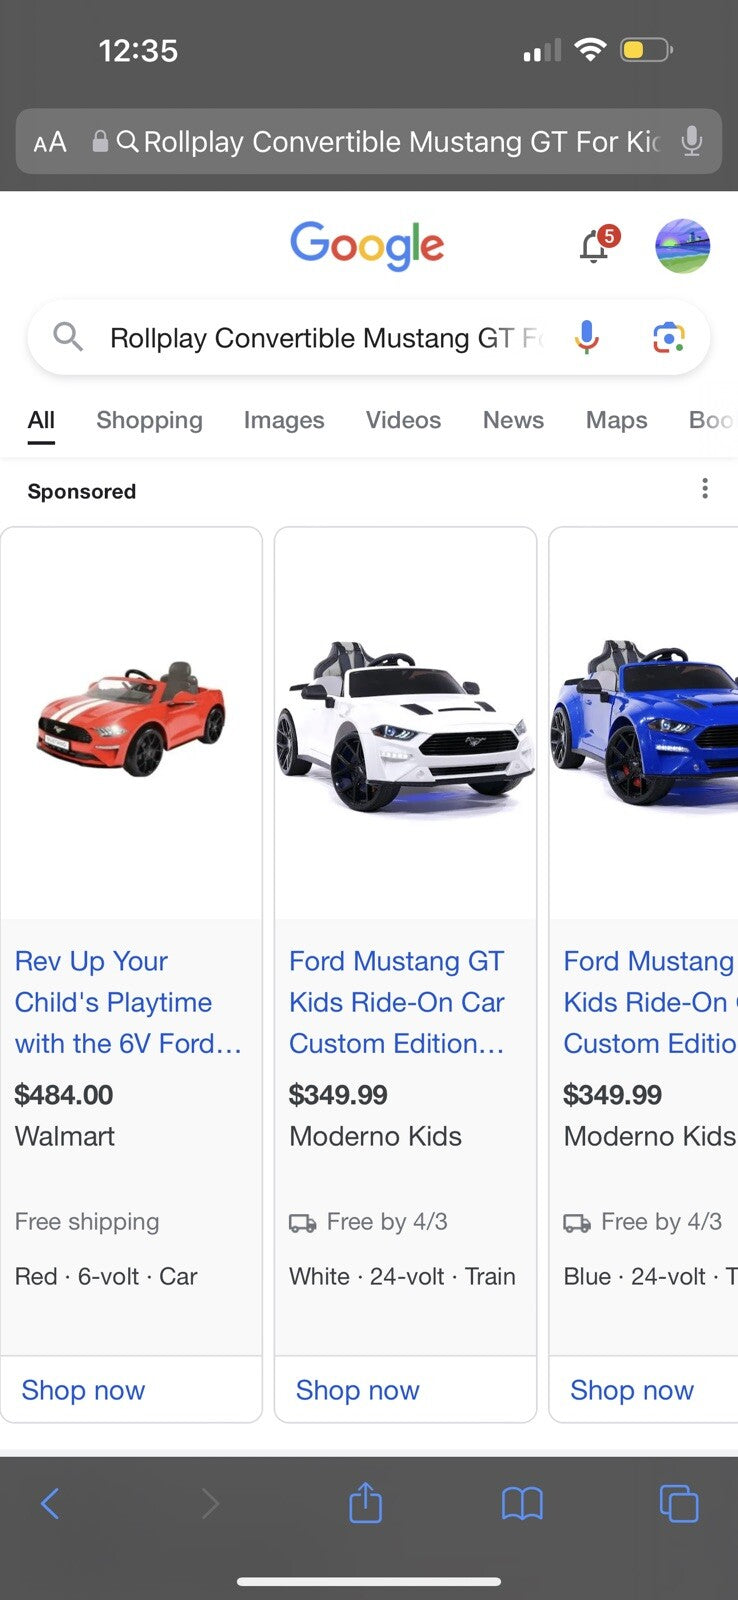Tap the Google logo
The width and height of the screenshot is (738, 1600).
[367, 245]
